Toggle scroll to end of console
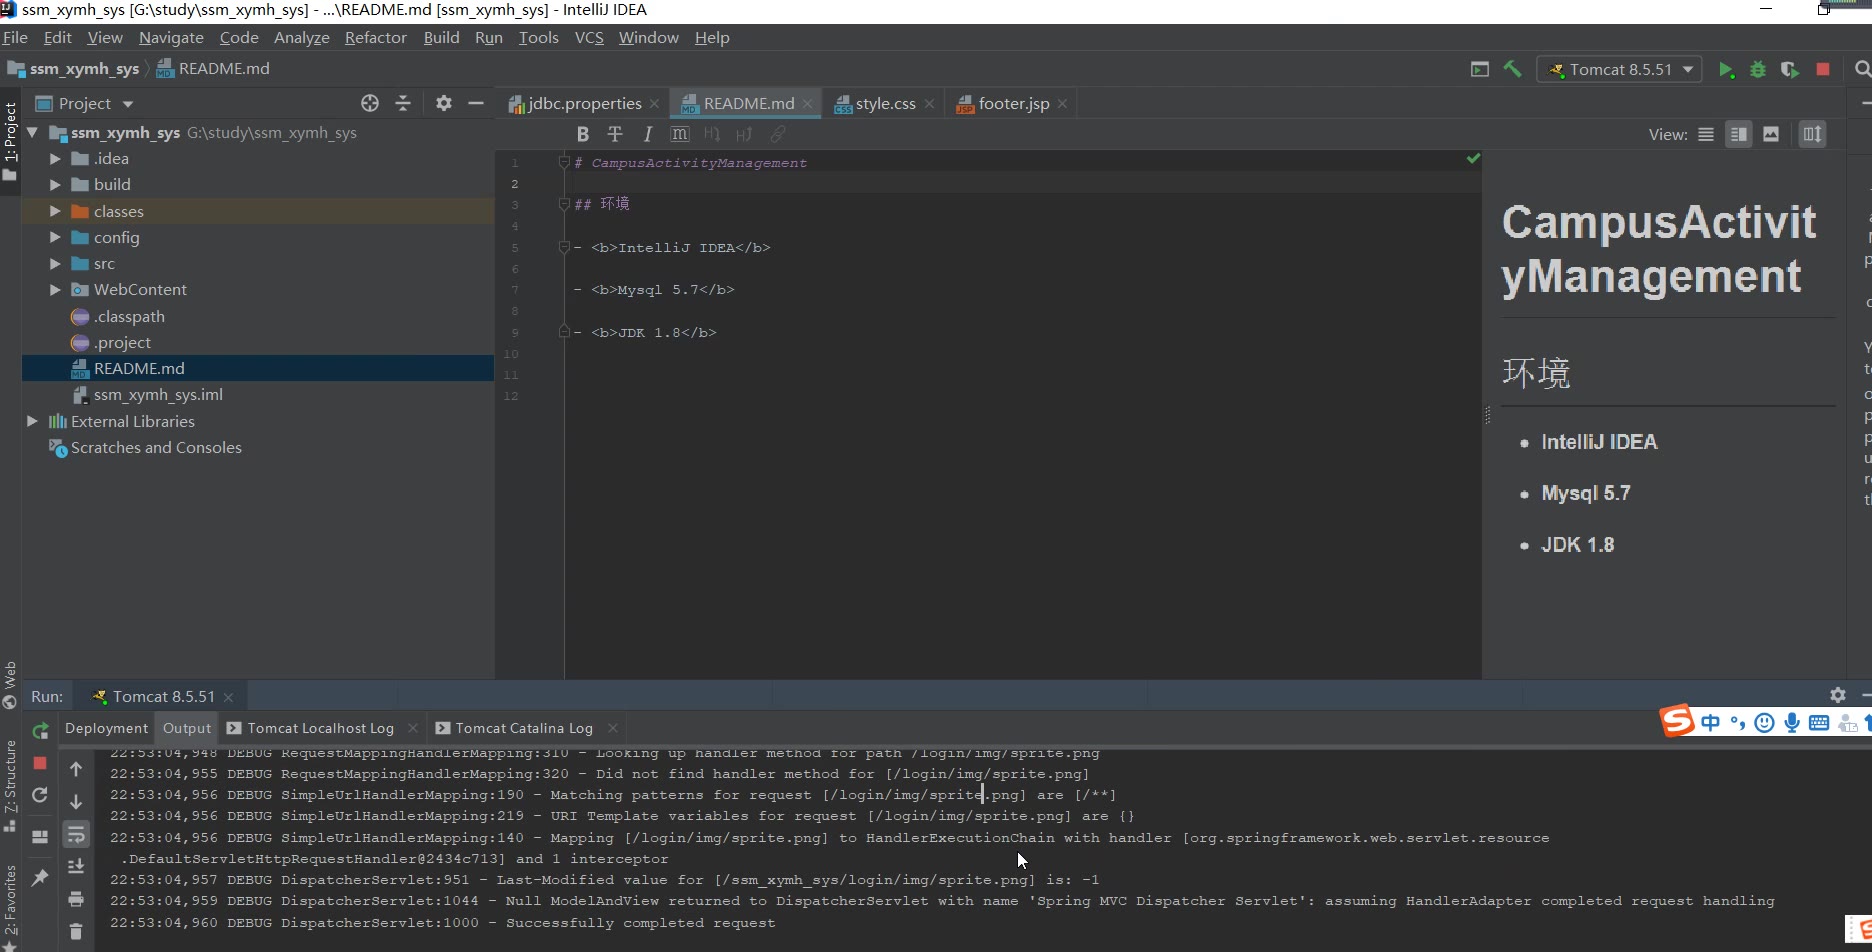The width and height of the screenshot is (1872, 952). pos(76,866)
